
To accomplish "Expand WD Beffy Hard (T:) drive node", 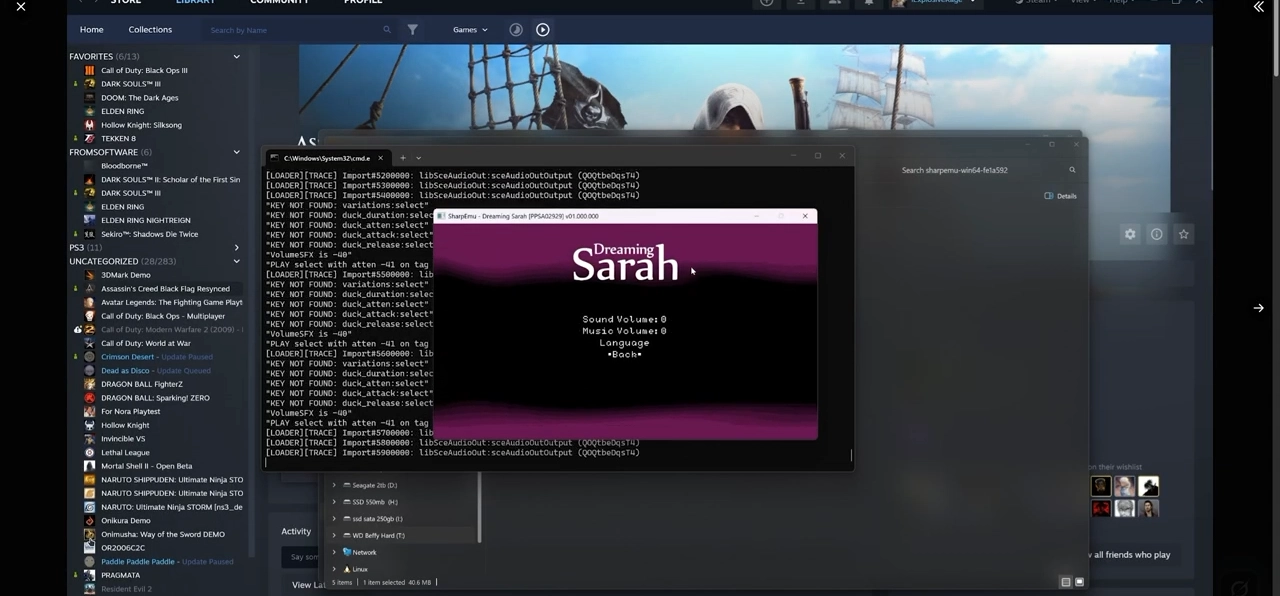I will pos(334,536).
